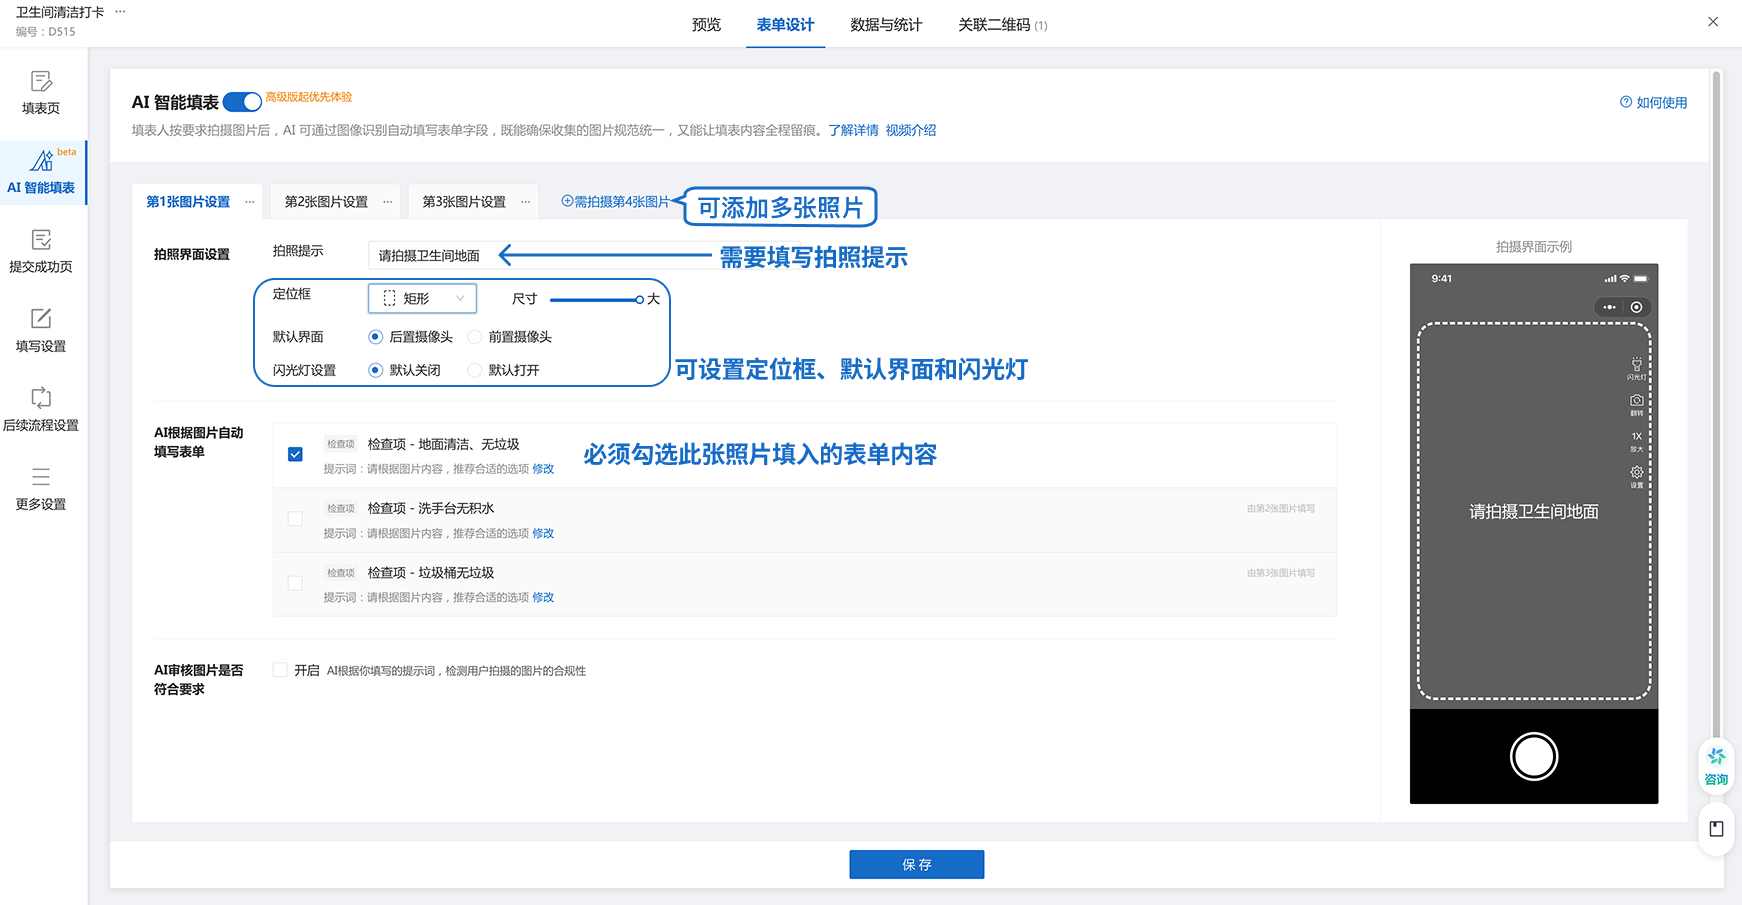Open the 定位框 矩形 dropdown
Screen dimensions: 1742x905
(422, 298)
